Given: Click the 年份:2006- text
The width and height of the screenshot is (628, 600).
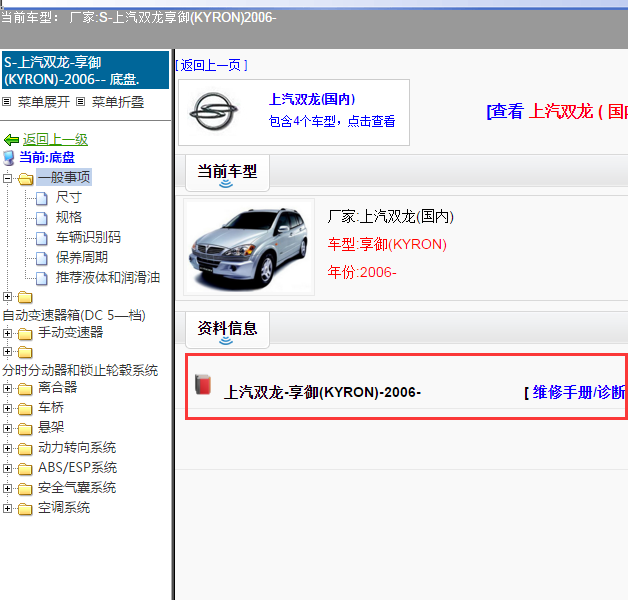Looking at the screenshot, I should click(x=362, y=272).
